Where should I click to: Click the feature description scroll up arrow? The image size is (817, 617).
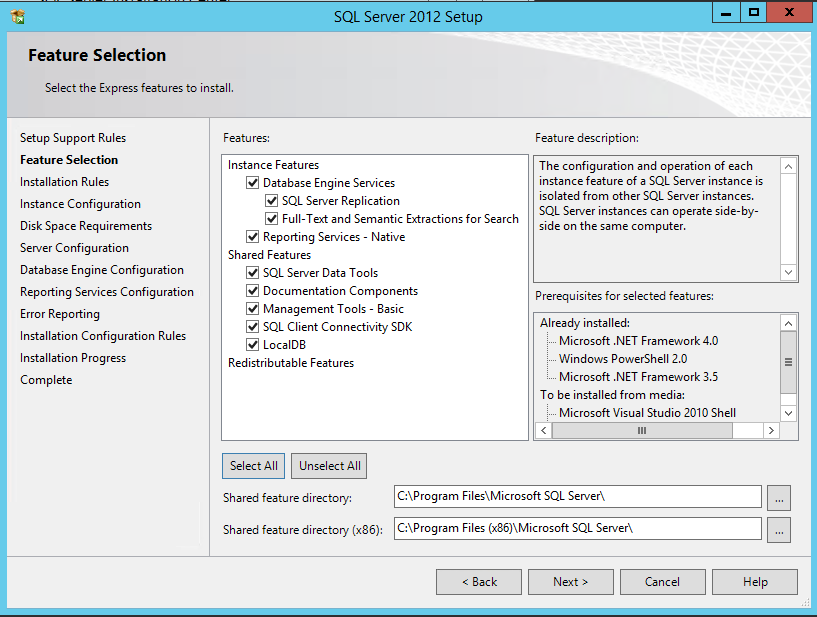click(788, 166)
